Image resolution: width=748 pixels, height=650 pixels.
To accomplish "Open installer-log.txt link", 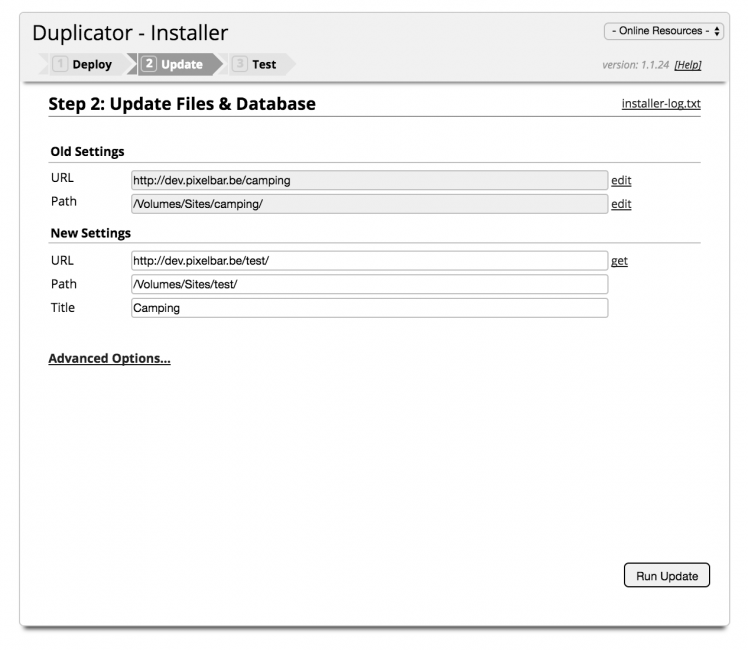I will 661,103.
